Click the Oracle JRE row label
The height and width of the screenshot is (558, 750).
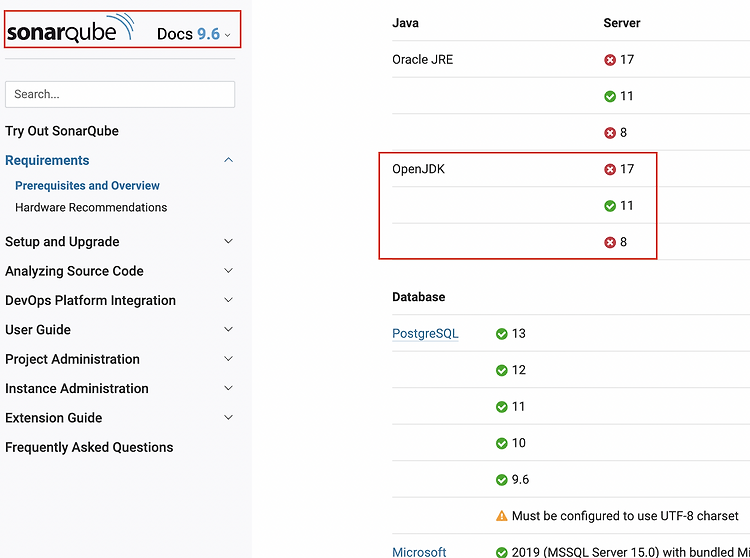point(422,59)
